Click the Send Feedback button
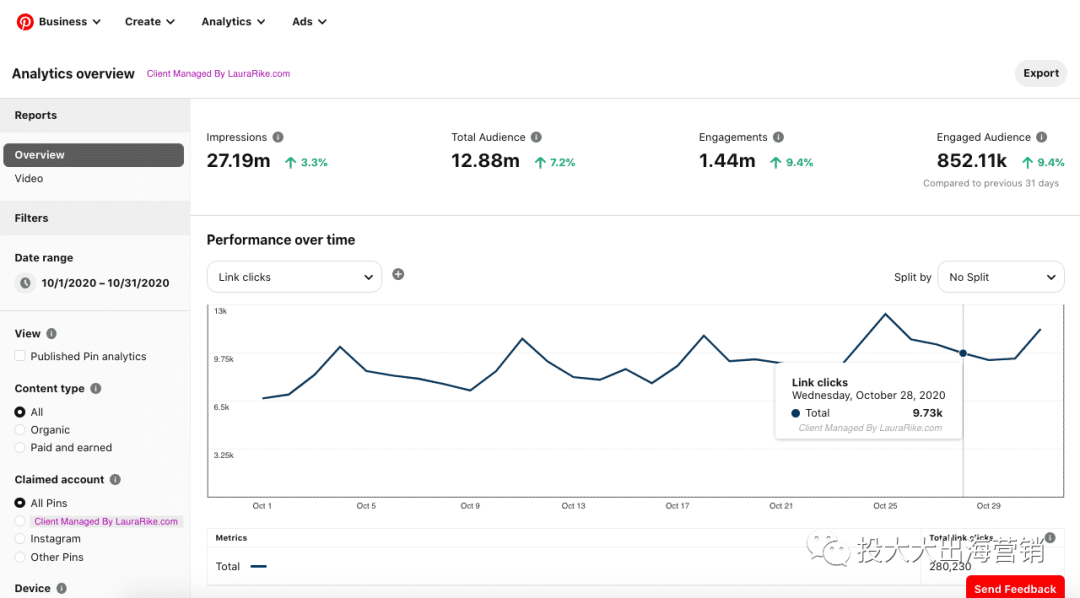This screenshot has width=1080, height=598. click(1014, 588)
